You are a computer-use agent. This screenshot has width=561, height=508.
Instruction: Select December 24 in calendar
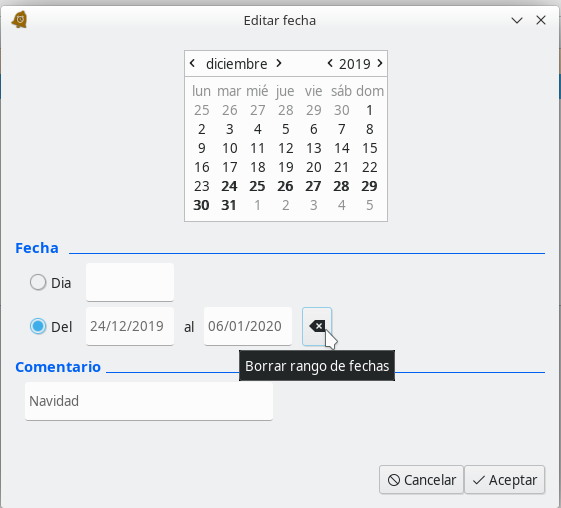pyautogui.click(x=229, y=186)
